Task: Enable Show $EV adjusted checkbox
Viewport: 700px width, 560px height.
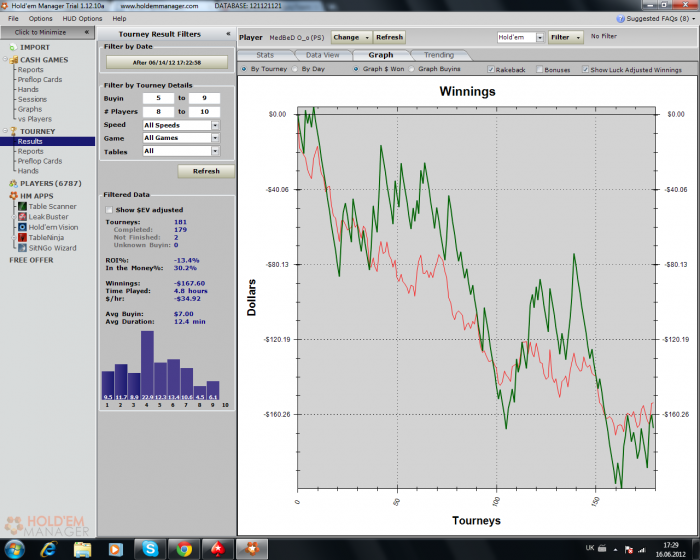Action: click(x=109, y=210)
